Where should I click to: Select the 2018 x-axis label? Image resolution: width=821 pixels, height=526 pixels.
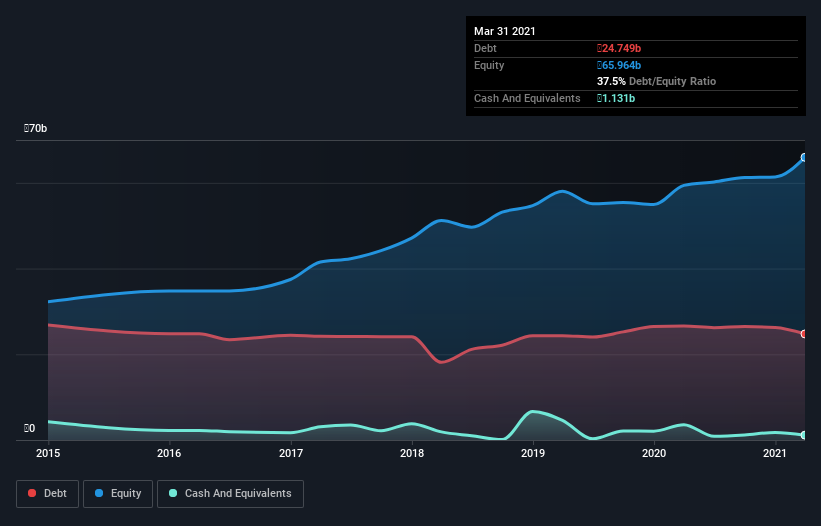tap(412, 453)
